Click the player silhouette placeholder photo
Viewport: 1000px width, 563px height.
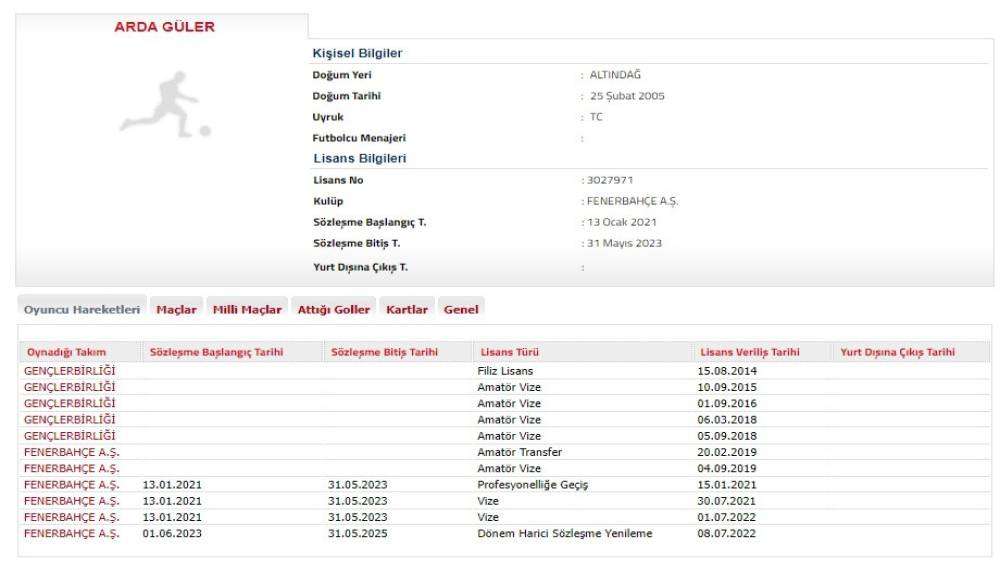[x=162, y=105]
